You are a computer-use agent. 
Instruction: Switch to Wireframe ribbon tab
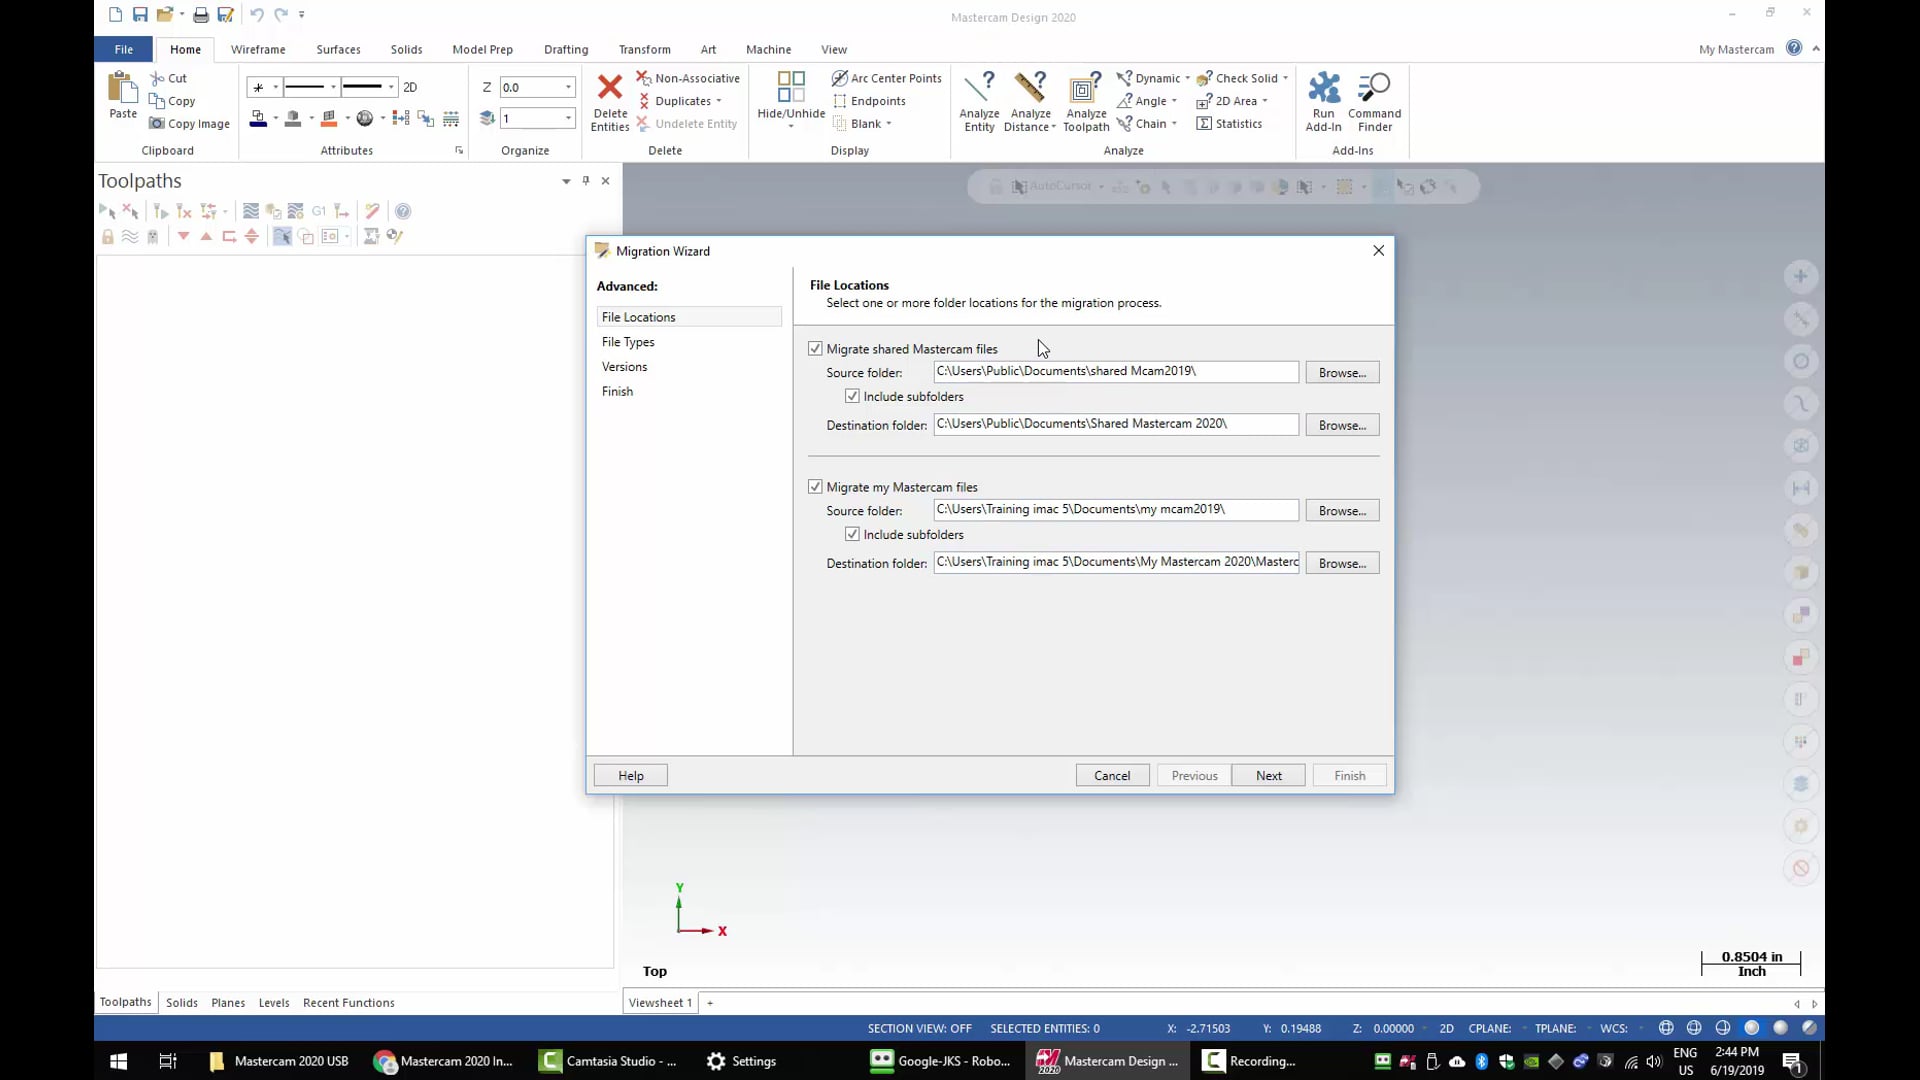coord(258,49)
